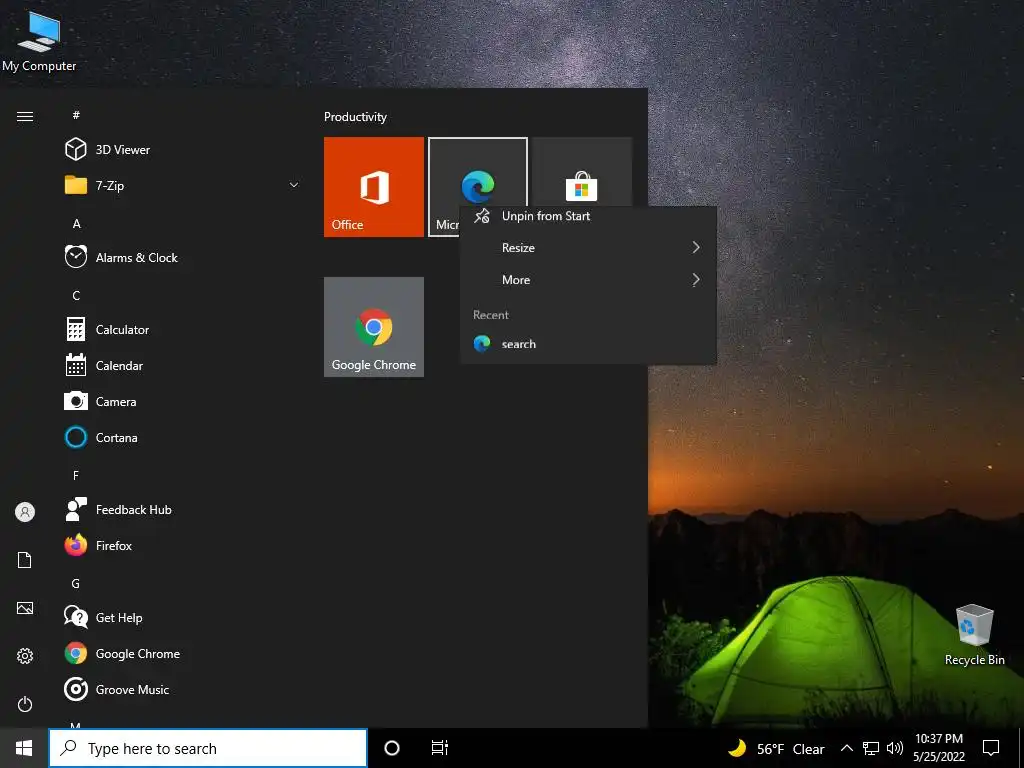This screenshot has height=768, width=1024.
Task: Click the More submenu arrow
Action: click(x=696, y=280)
